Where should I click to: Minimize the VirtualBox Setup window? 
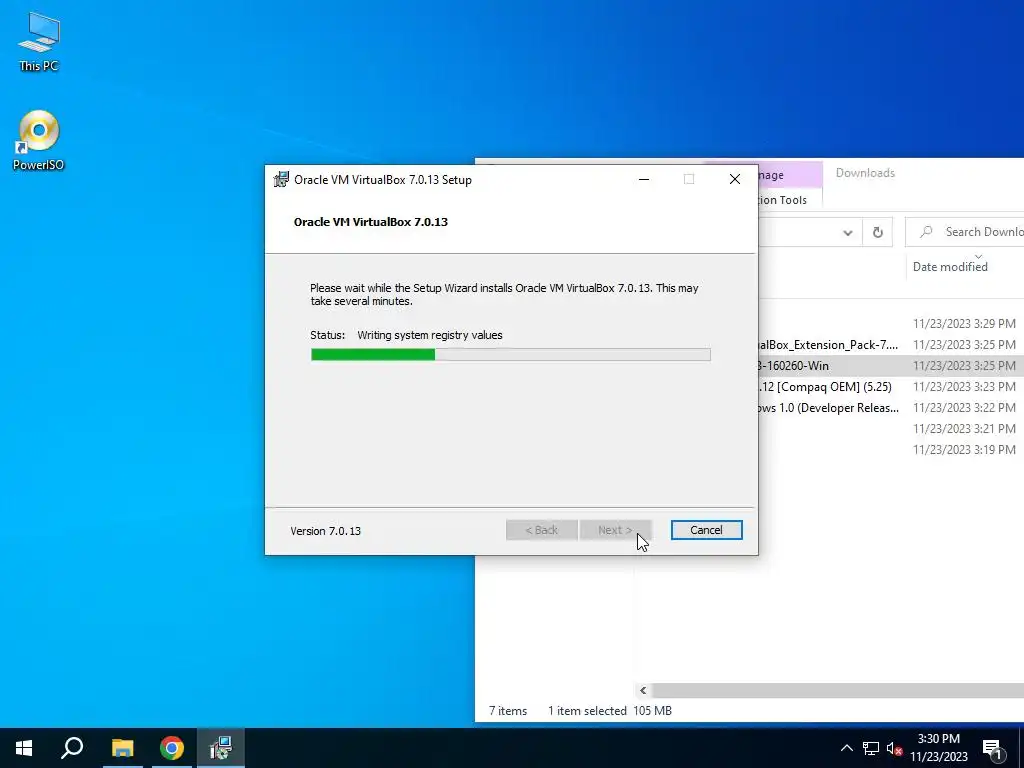[644, 180]
